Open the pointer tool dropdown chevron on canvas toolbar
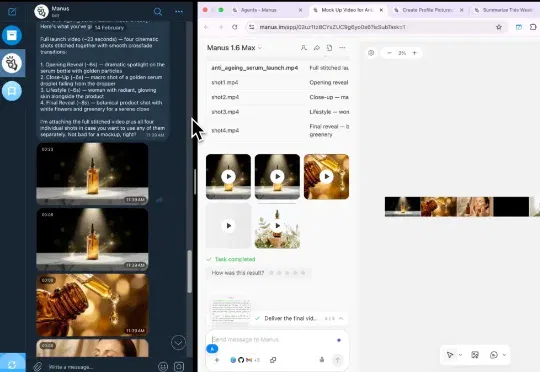The width and height of the screenshot is (540, 372). click(x=460, y=355)
